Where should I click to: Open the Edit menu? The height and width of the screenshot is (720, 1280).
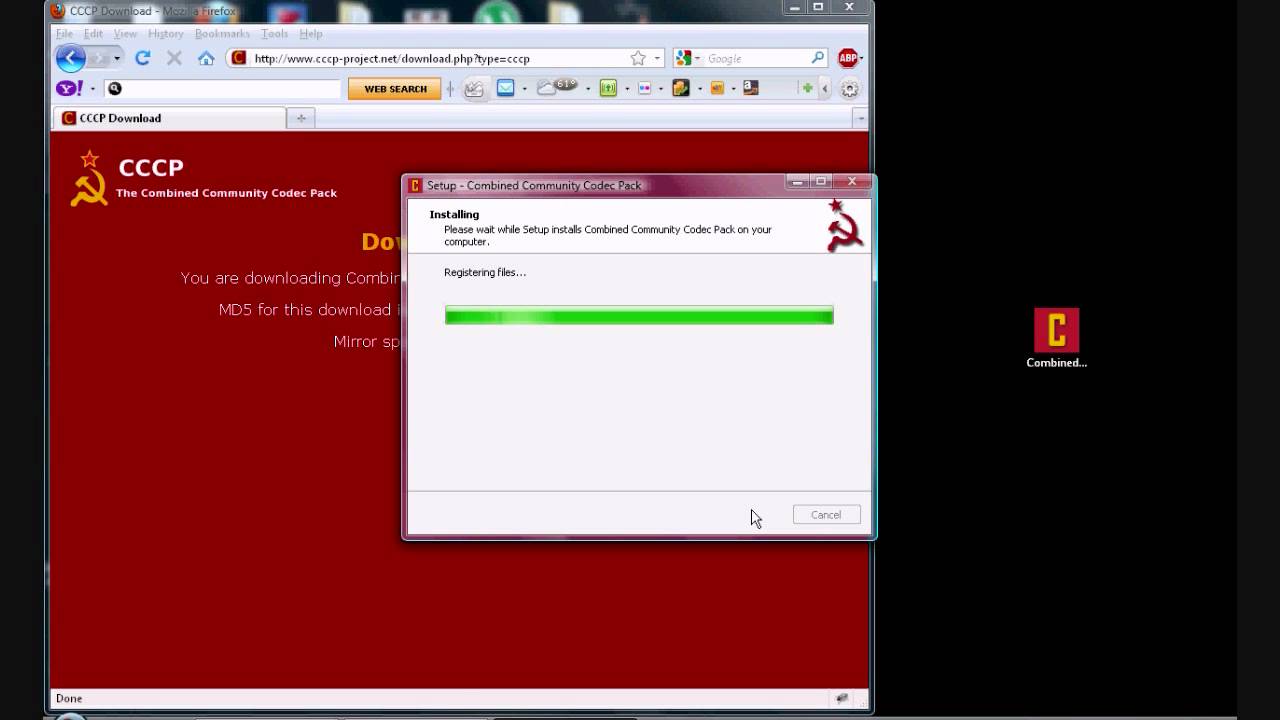(x=93, y=33)
